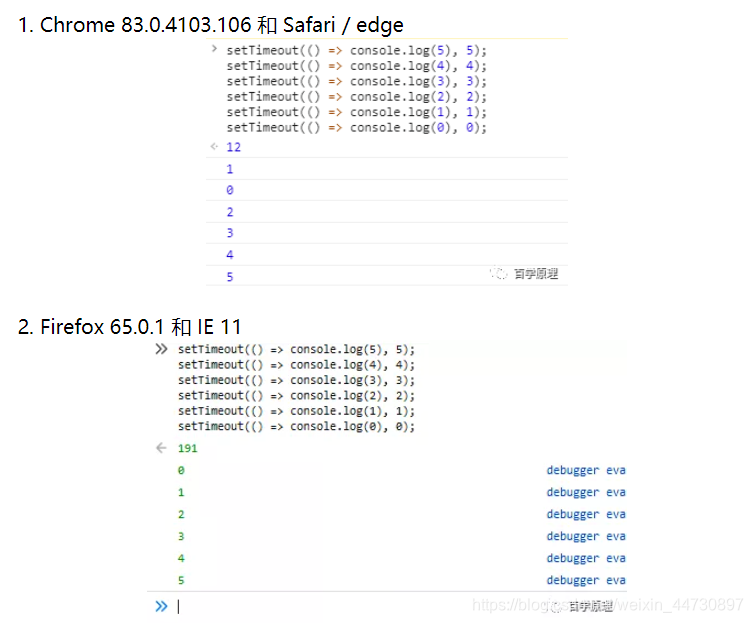Select Chrome console output row 2

click(387, 212)
